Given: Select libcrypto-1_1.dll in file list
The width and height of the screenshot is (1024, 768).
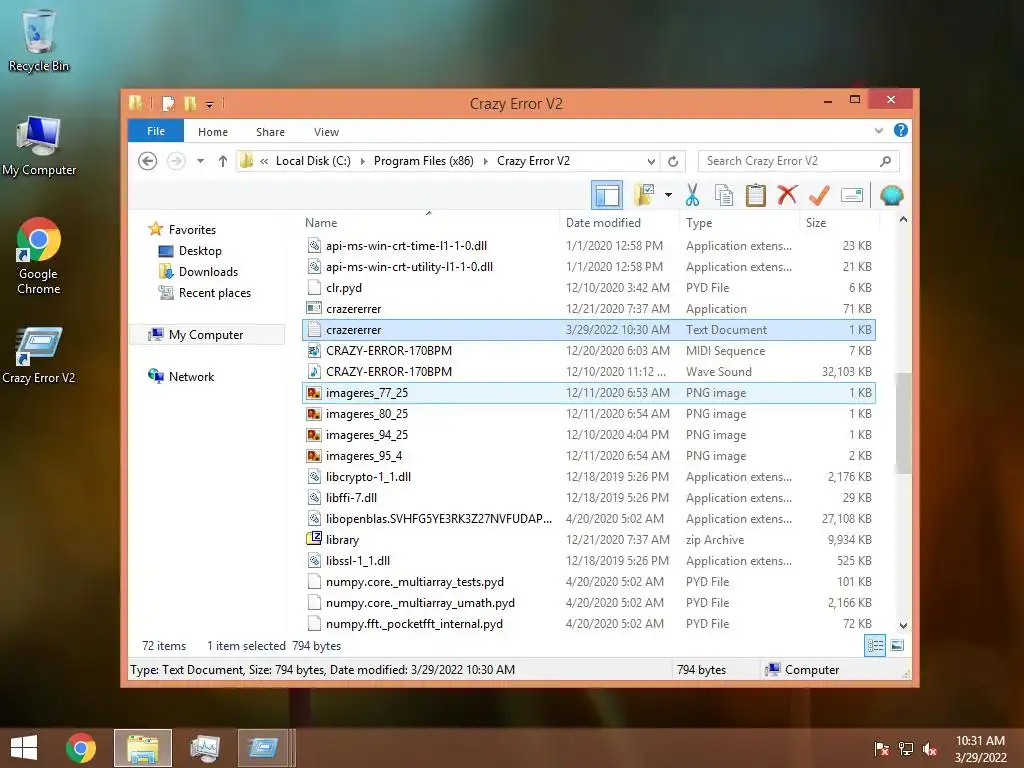Looking at the screenshot, I should (588, 477).
